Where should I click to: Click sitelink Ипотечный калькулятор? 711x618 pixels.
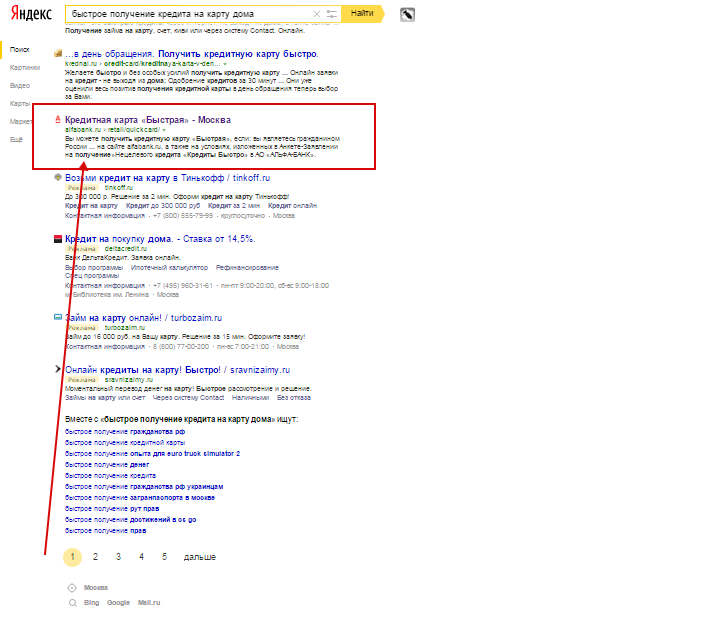169,268
